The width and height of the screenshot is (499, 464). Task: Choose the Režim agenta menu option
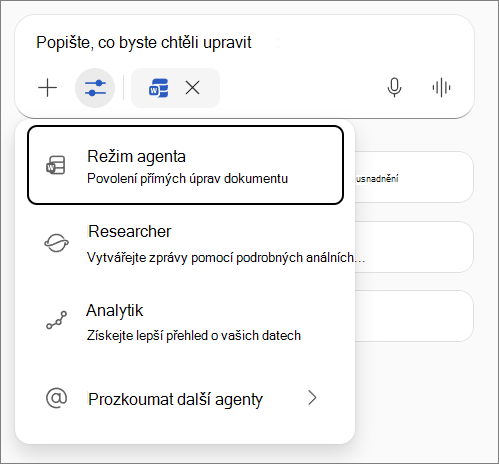point(185,165)
